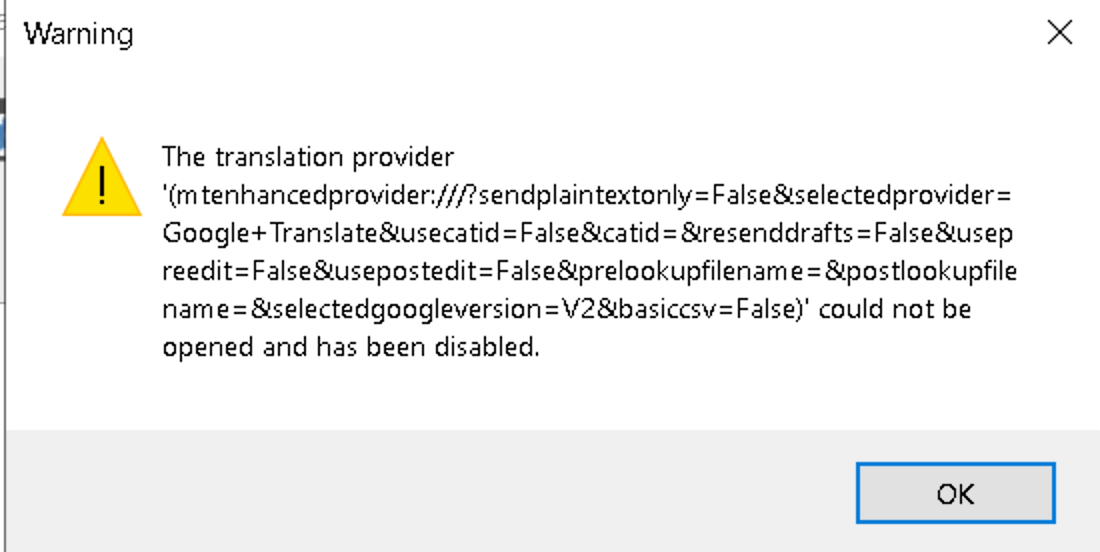Click the usecatid=False parameter text
1100x552 pixels.
pyautogui.click(x=489, y=233)
